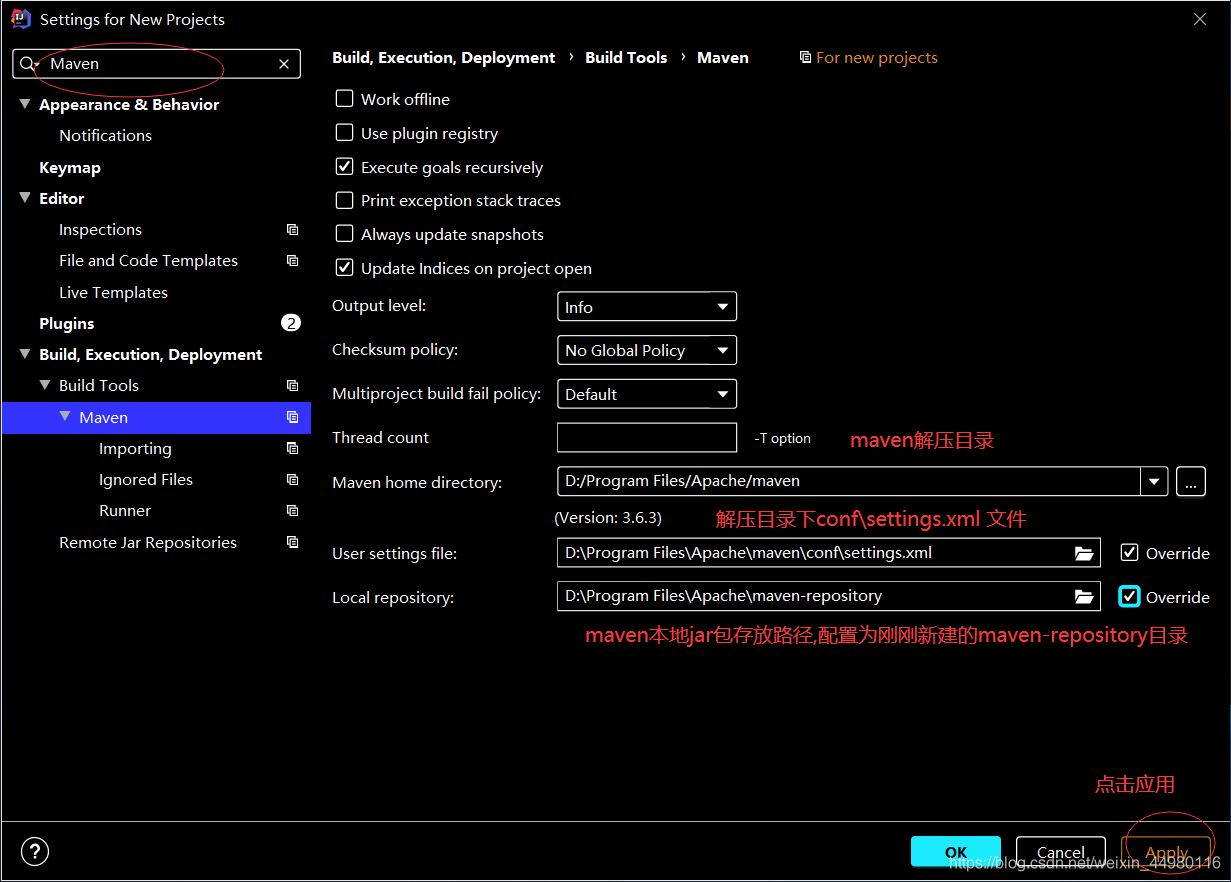
Task: Enable Work offline checkbox
Action: pyautogui.click(x=345, y=99)
